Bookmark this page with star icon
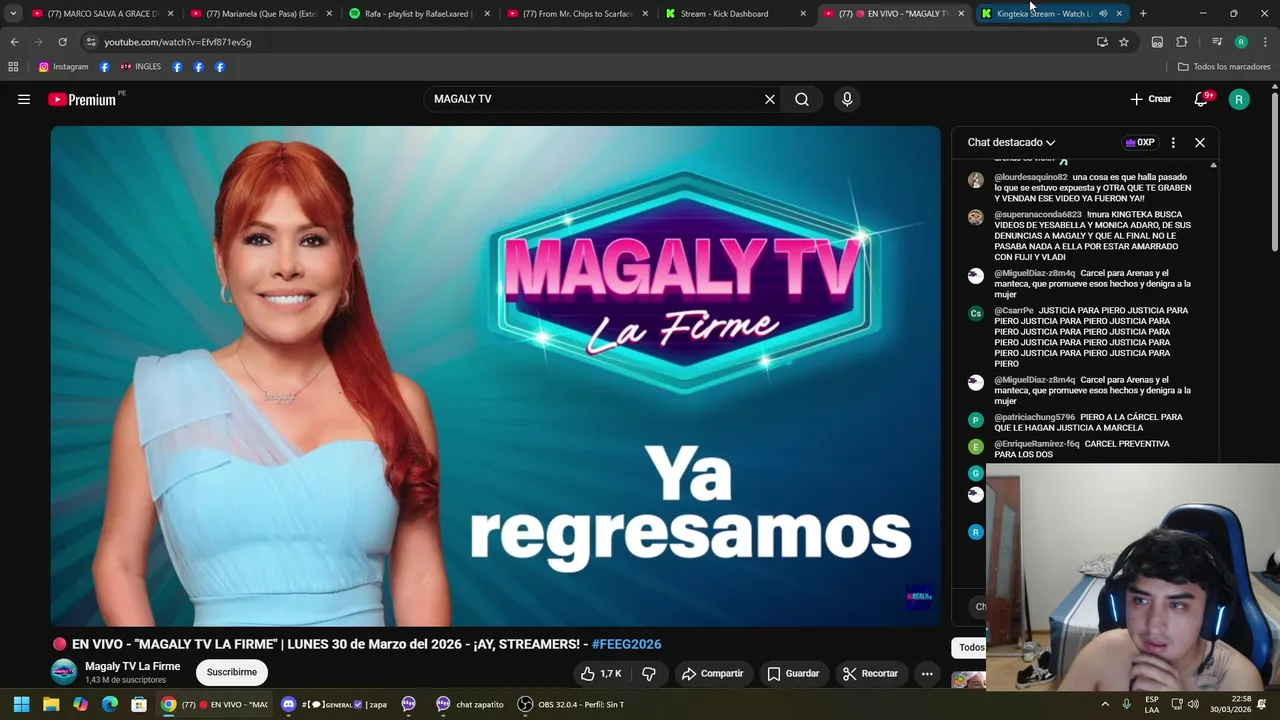 [1124, 42]
